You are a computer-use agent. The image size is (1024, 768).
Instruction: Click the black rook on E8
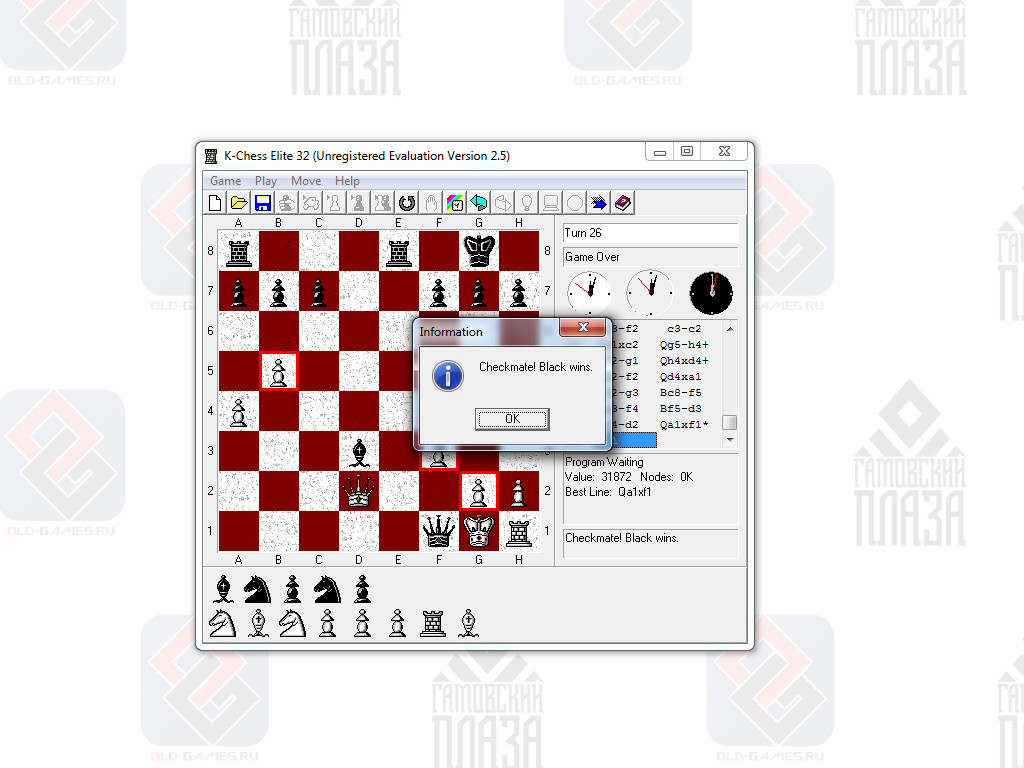coord(399,253)
